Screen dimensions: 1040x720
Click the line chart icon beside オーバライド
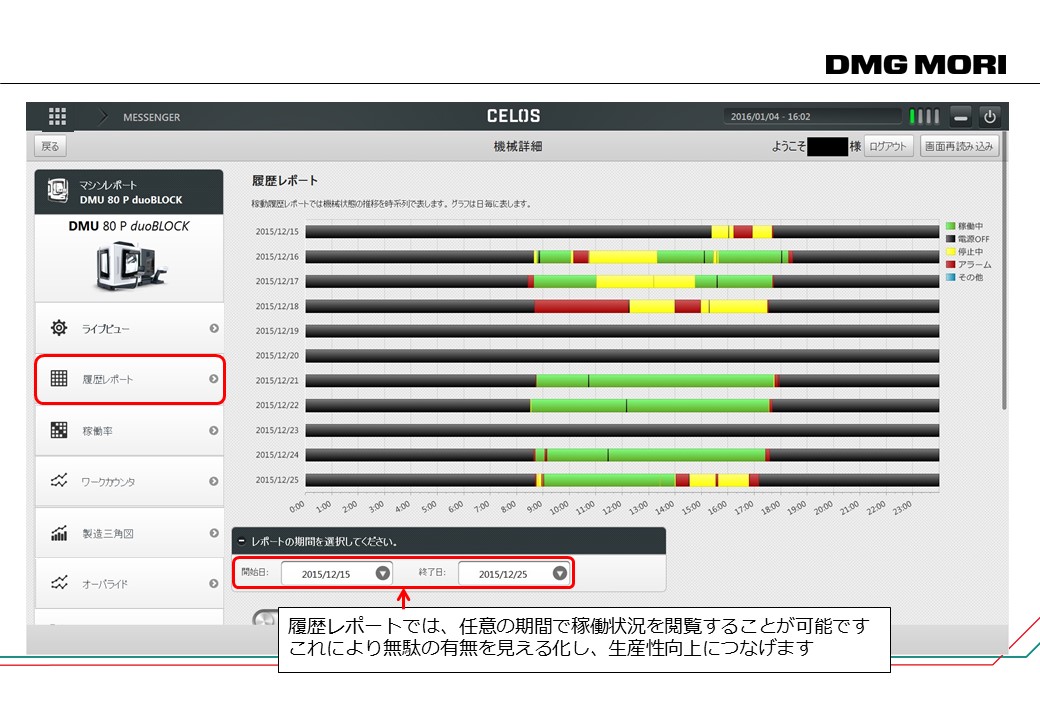click(59, 583)
